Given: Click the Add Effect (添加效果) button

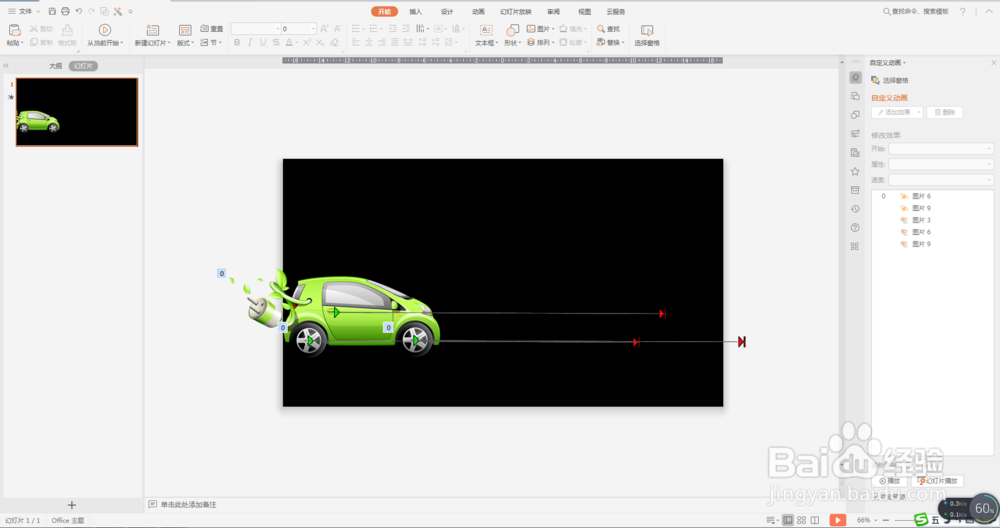Looking at the screenshot, I should (897, 112).
